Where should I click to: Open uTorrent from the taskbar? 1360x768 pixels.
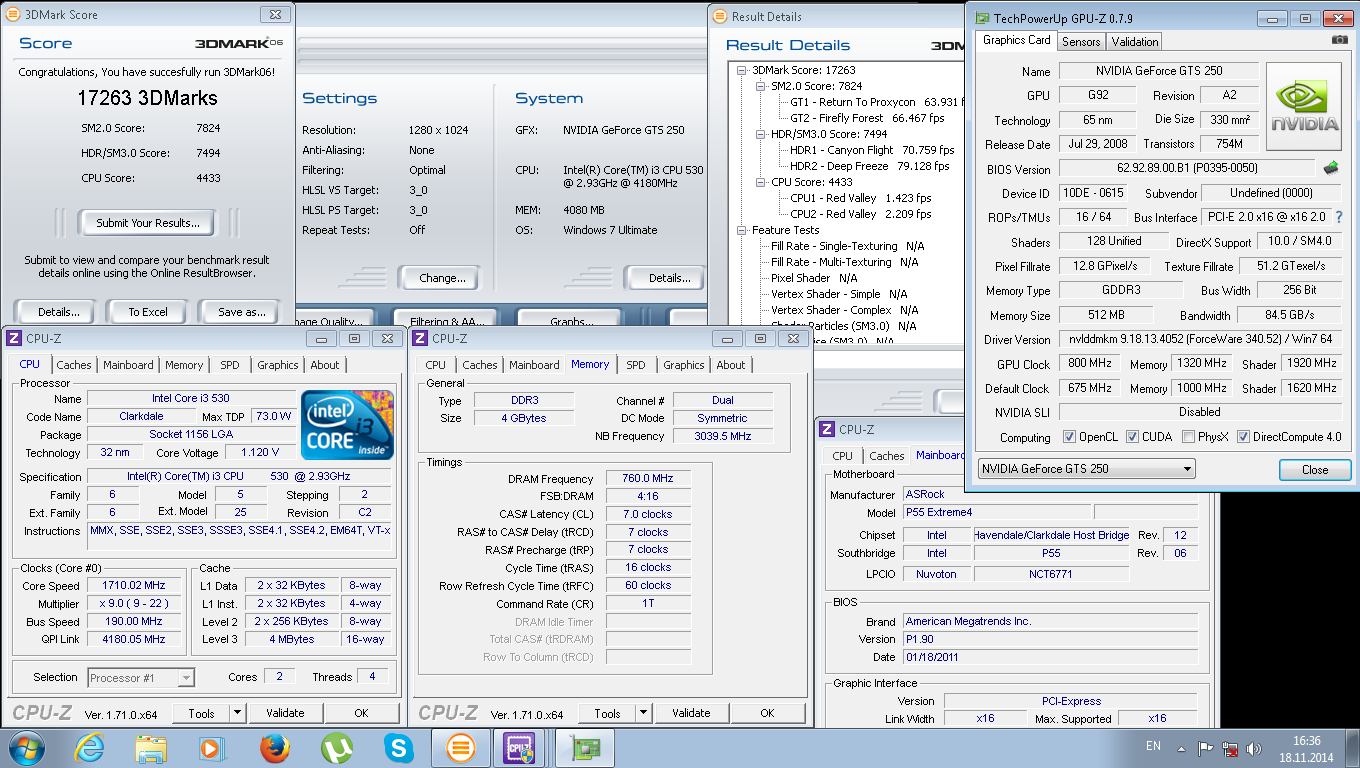click(x=337, y=748)
